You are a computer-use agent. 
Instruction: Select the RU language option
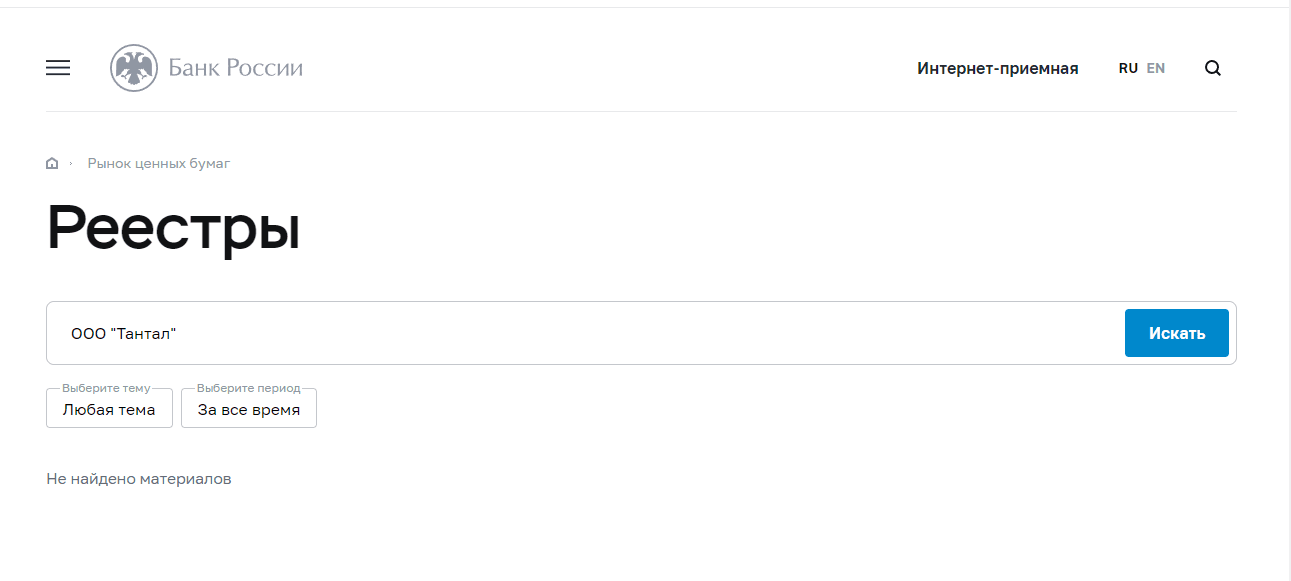coord(1128,68)
